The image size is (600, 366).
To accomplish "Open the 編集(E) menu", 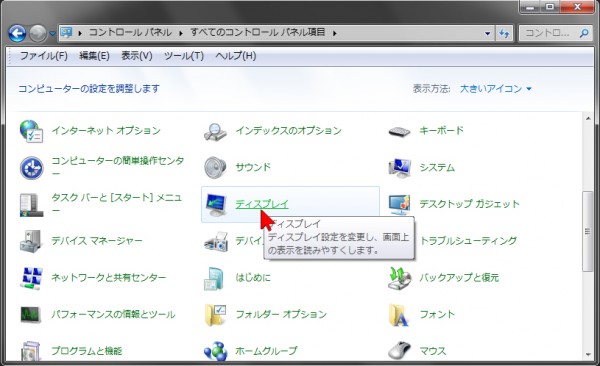I will (94, 56).
